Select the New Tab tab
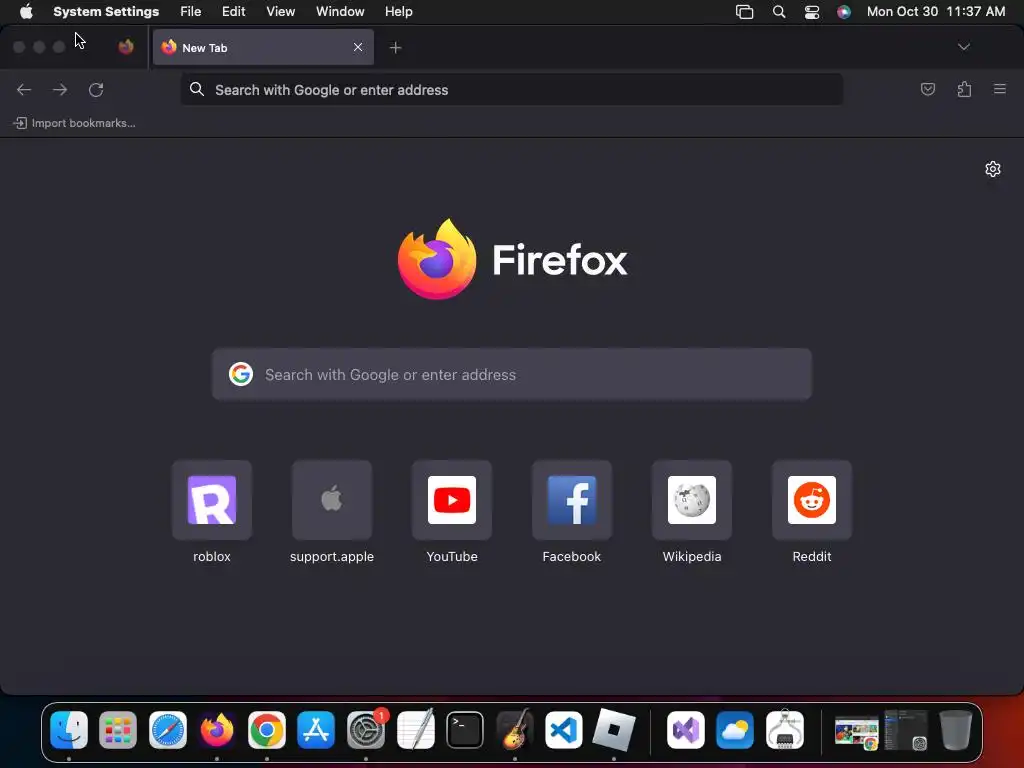This screenshot has width=1024, height=768. [x=263, y=47]
